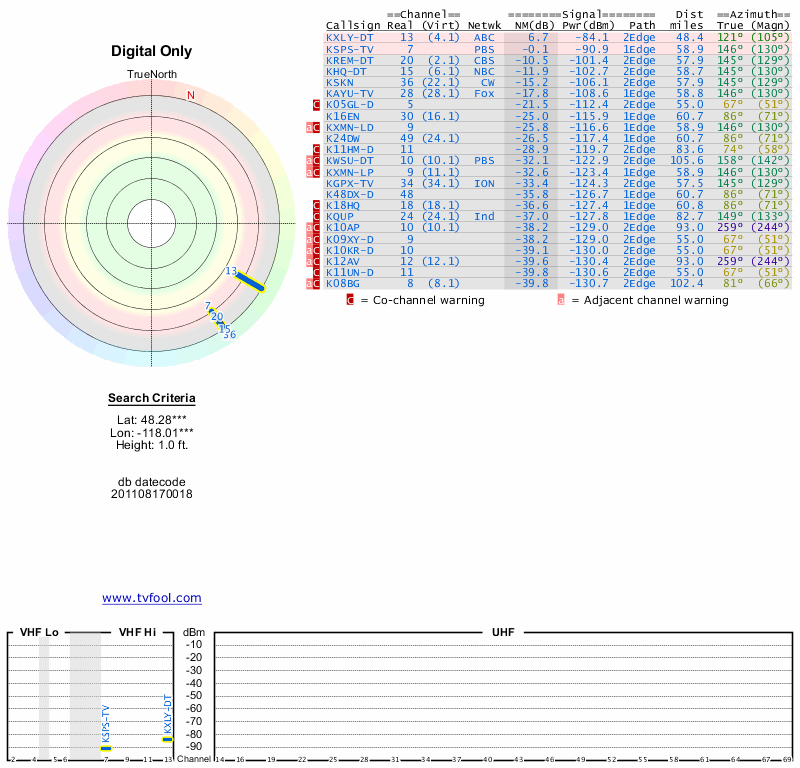Screen dimensions: 800x768
Task: Click the adjacent channel warning icon beside K08BG
Action: click(310, 284)
